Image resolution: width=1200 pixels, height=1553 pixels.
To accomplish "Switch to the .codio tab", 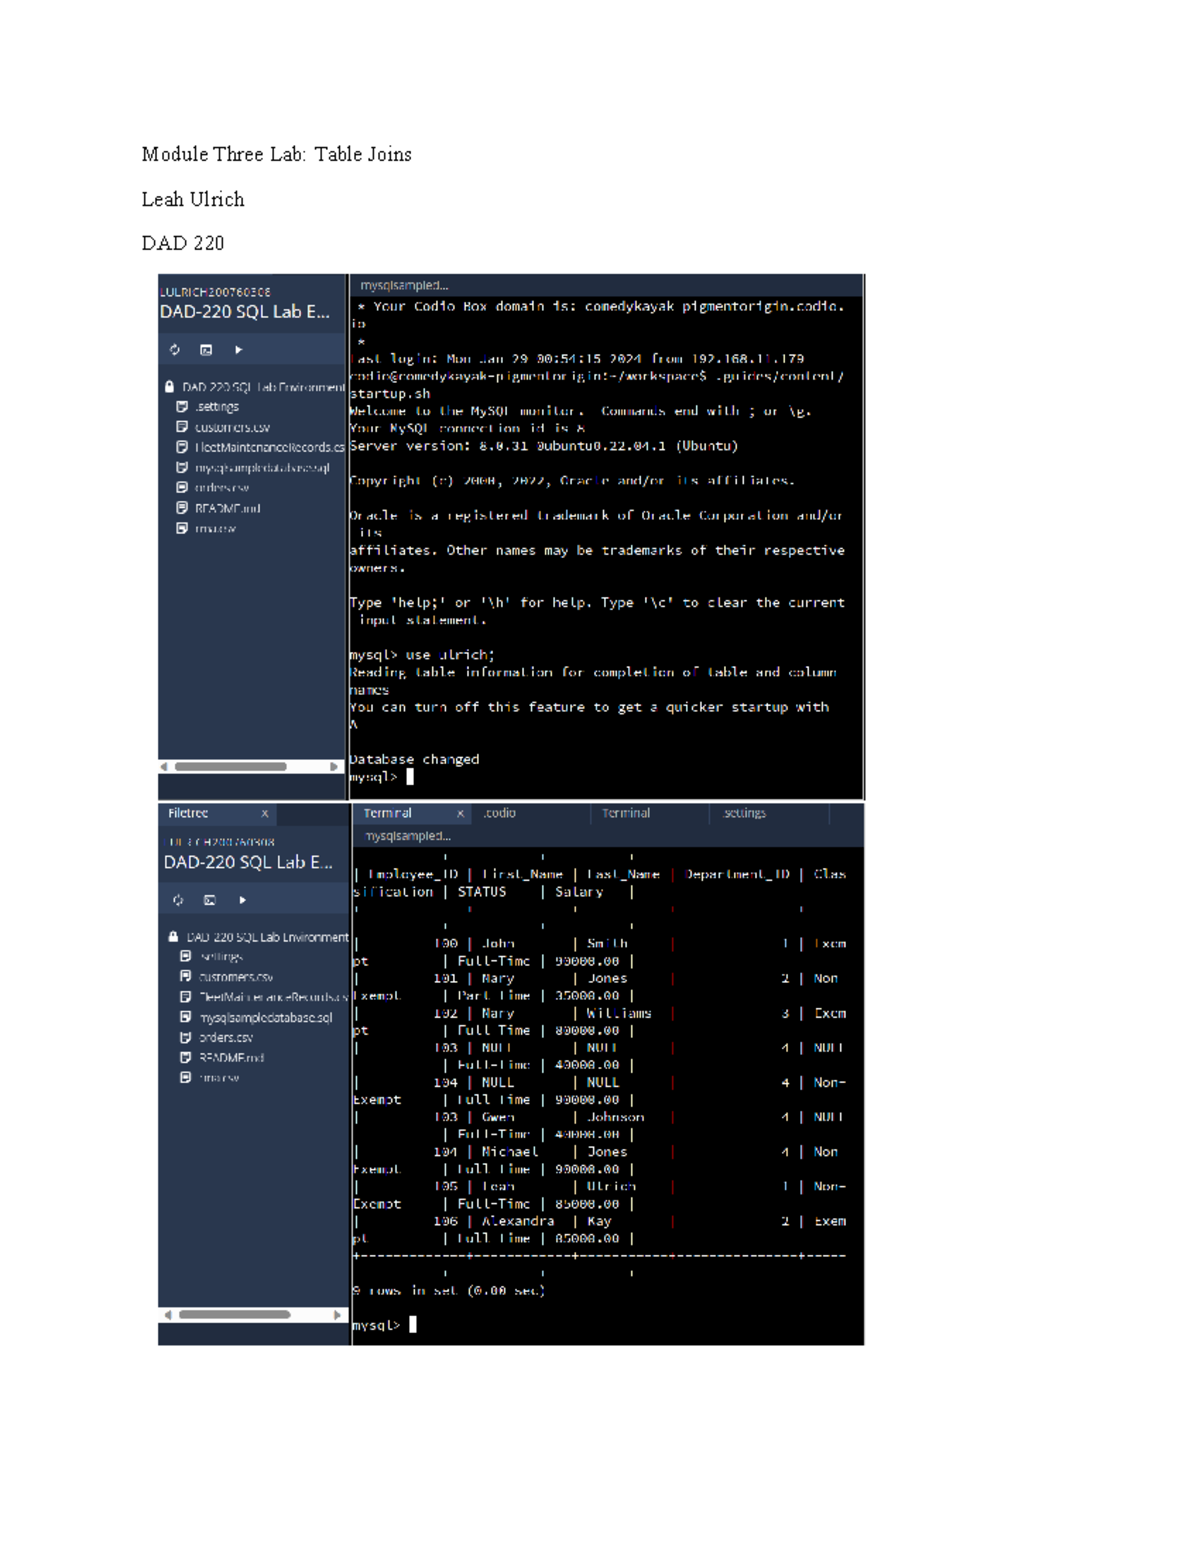I will 497,813.
